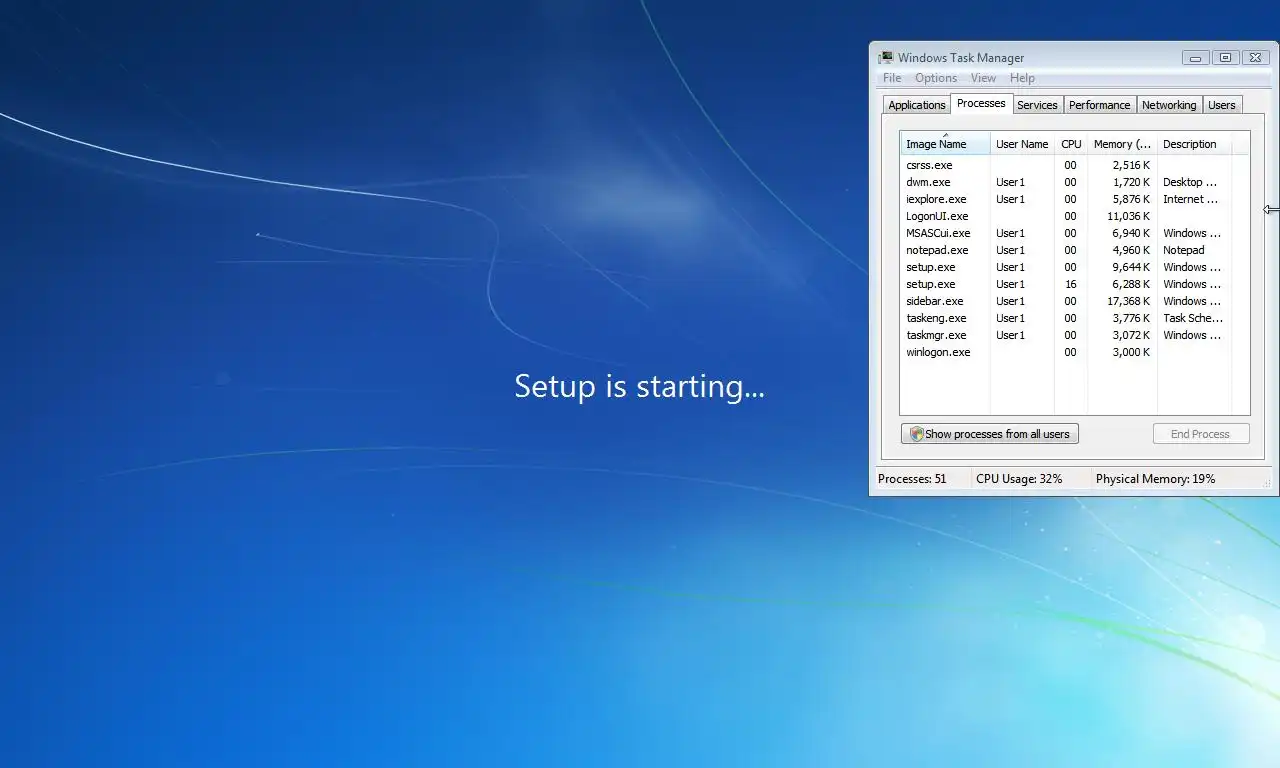
Task: Click the Task Sche... description cell
Action: click(x=1193, y=318)
